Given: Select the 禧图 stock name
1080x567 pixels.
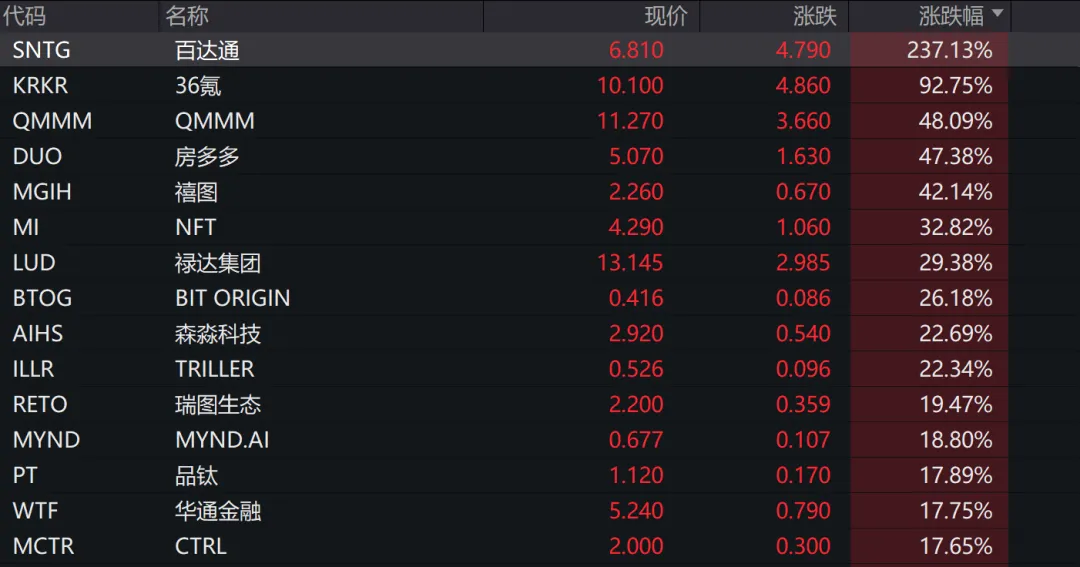Looking at the screenshot, I should [196, 192].
